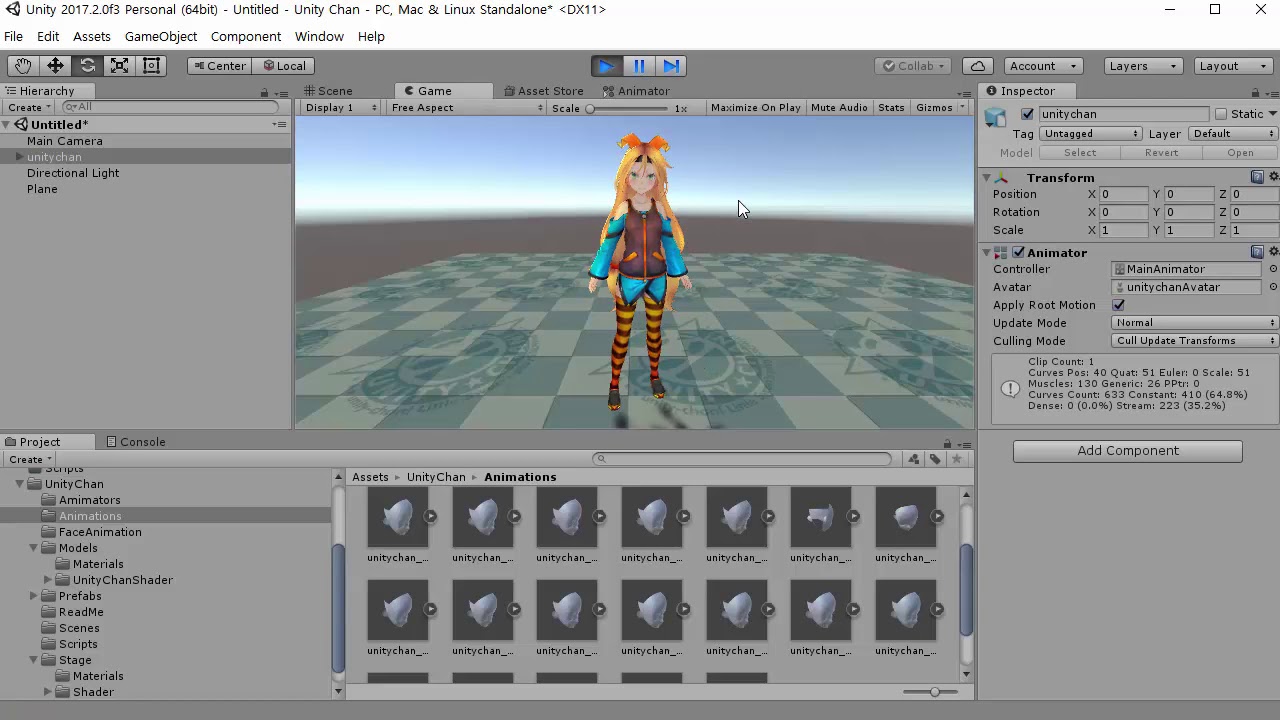The width and height of the screenshot is (1280, 720).
Task: Expand the Prefabs folder
Action: coord(33,596)
